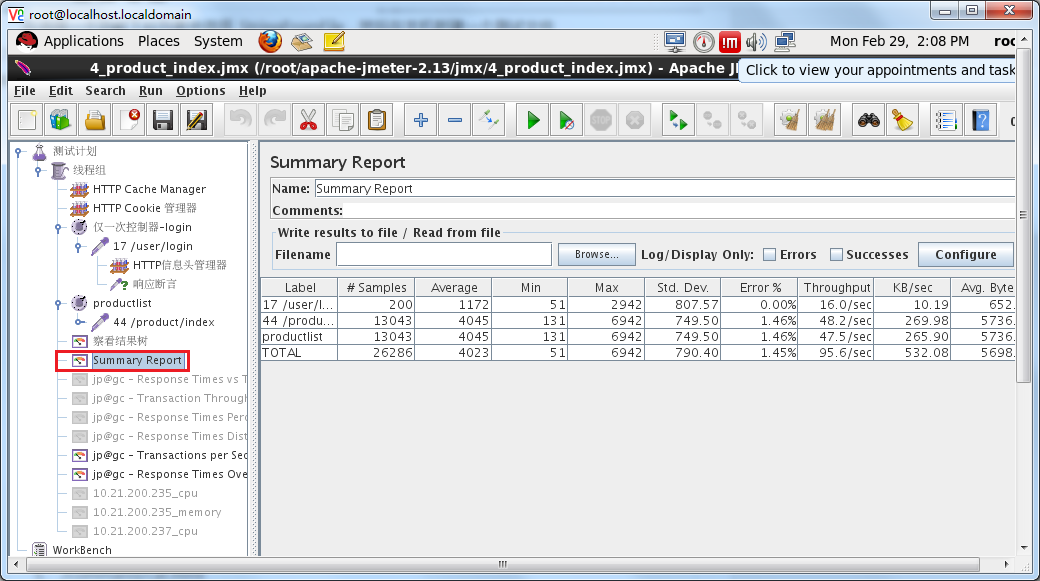Click Start no pauses icon
Image resolution: width=1040 pixels, height=581 pixels.
point(566,120)
